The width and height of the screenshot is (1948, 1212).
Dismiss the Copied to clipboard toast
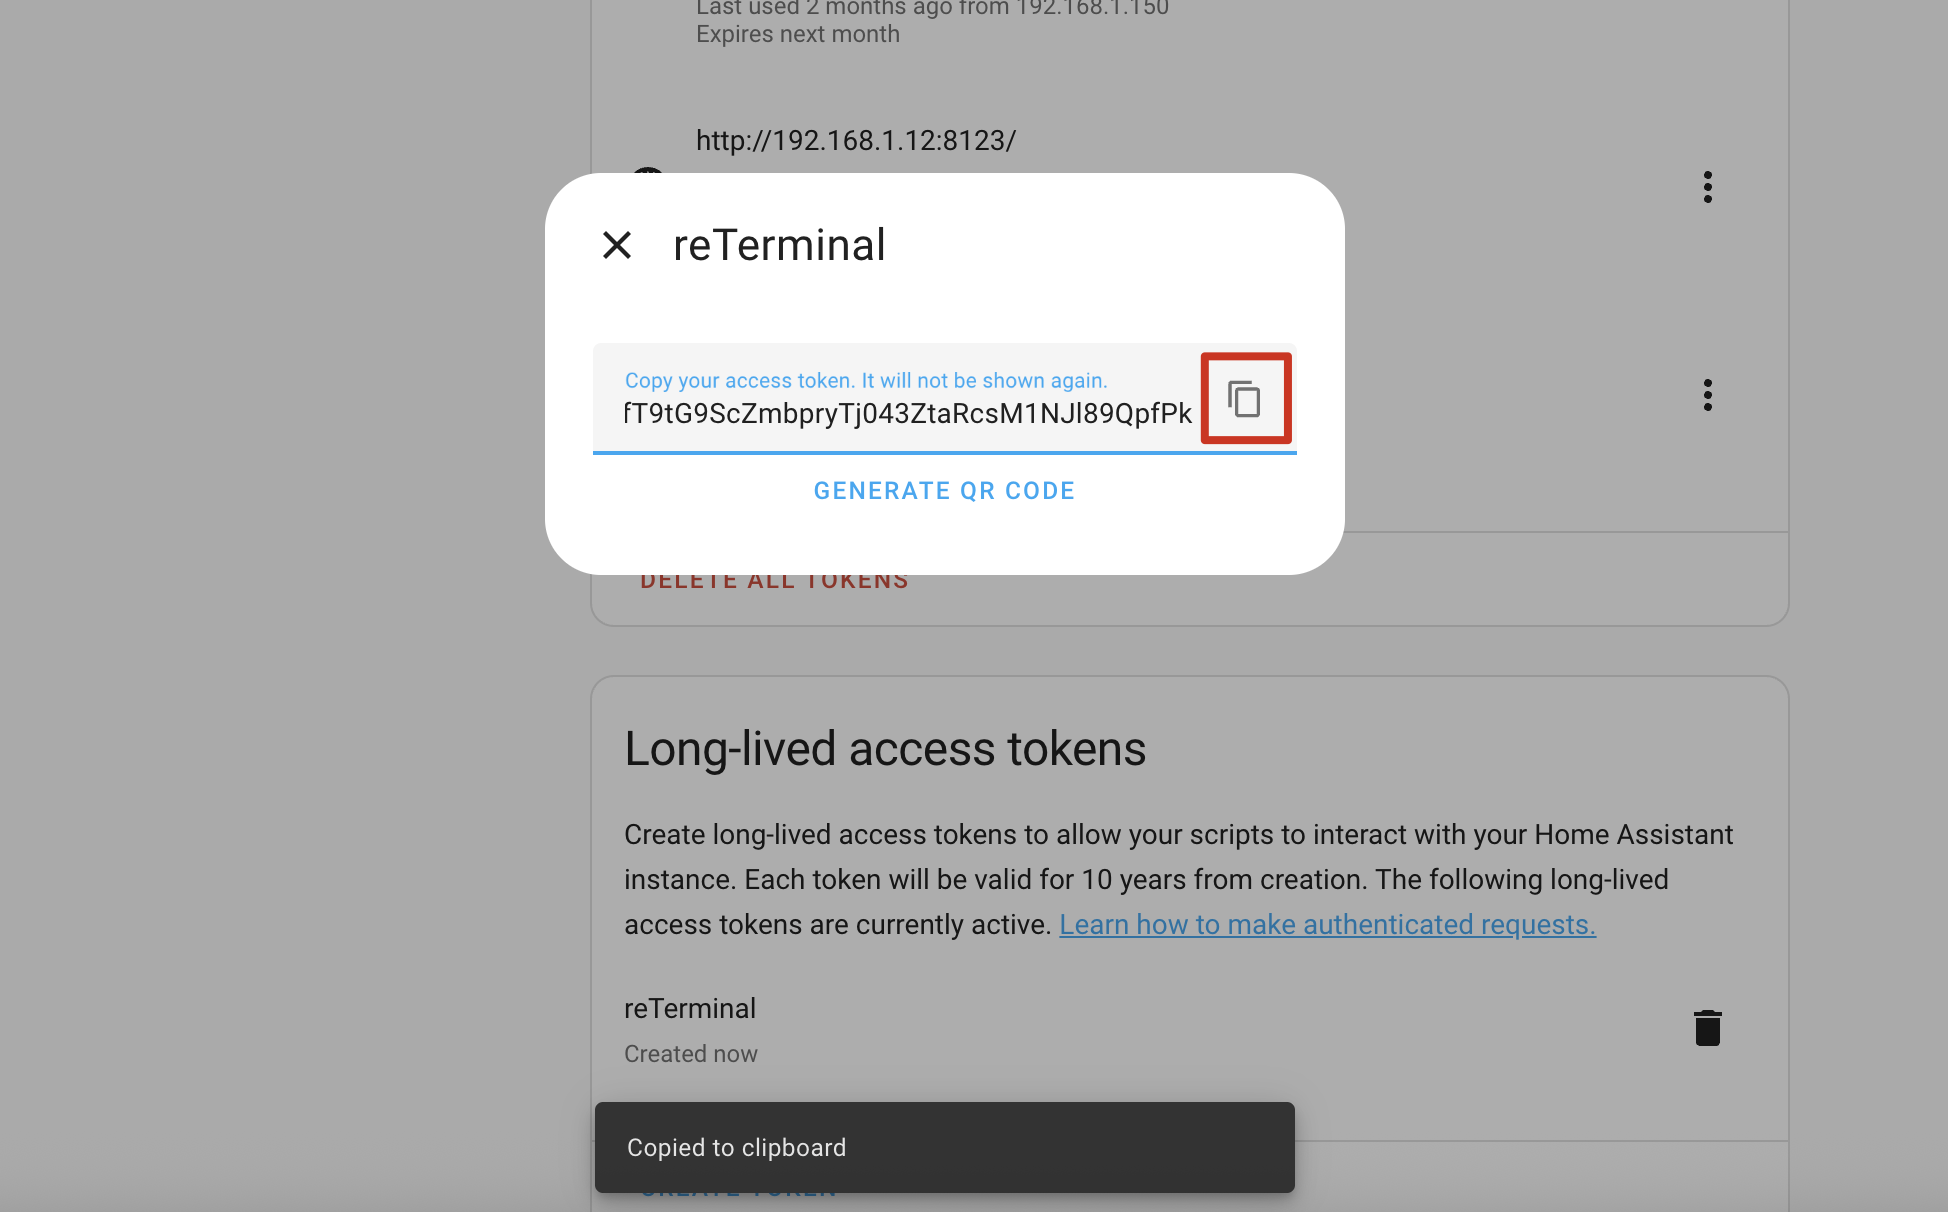[944, 1147]
